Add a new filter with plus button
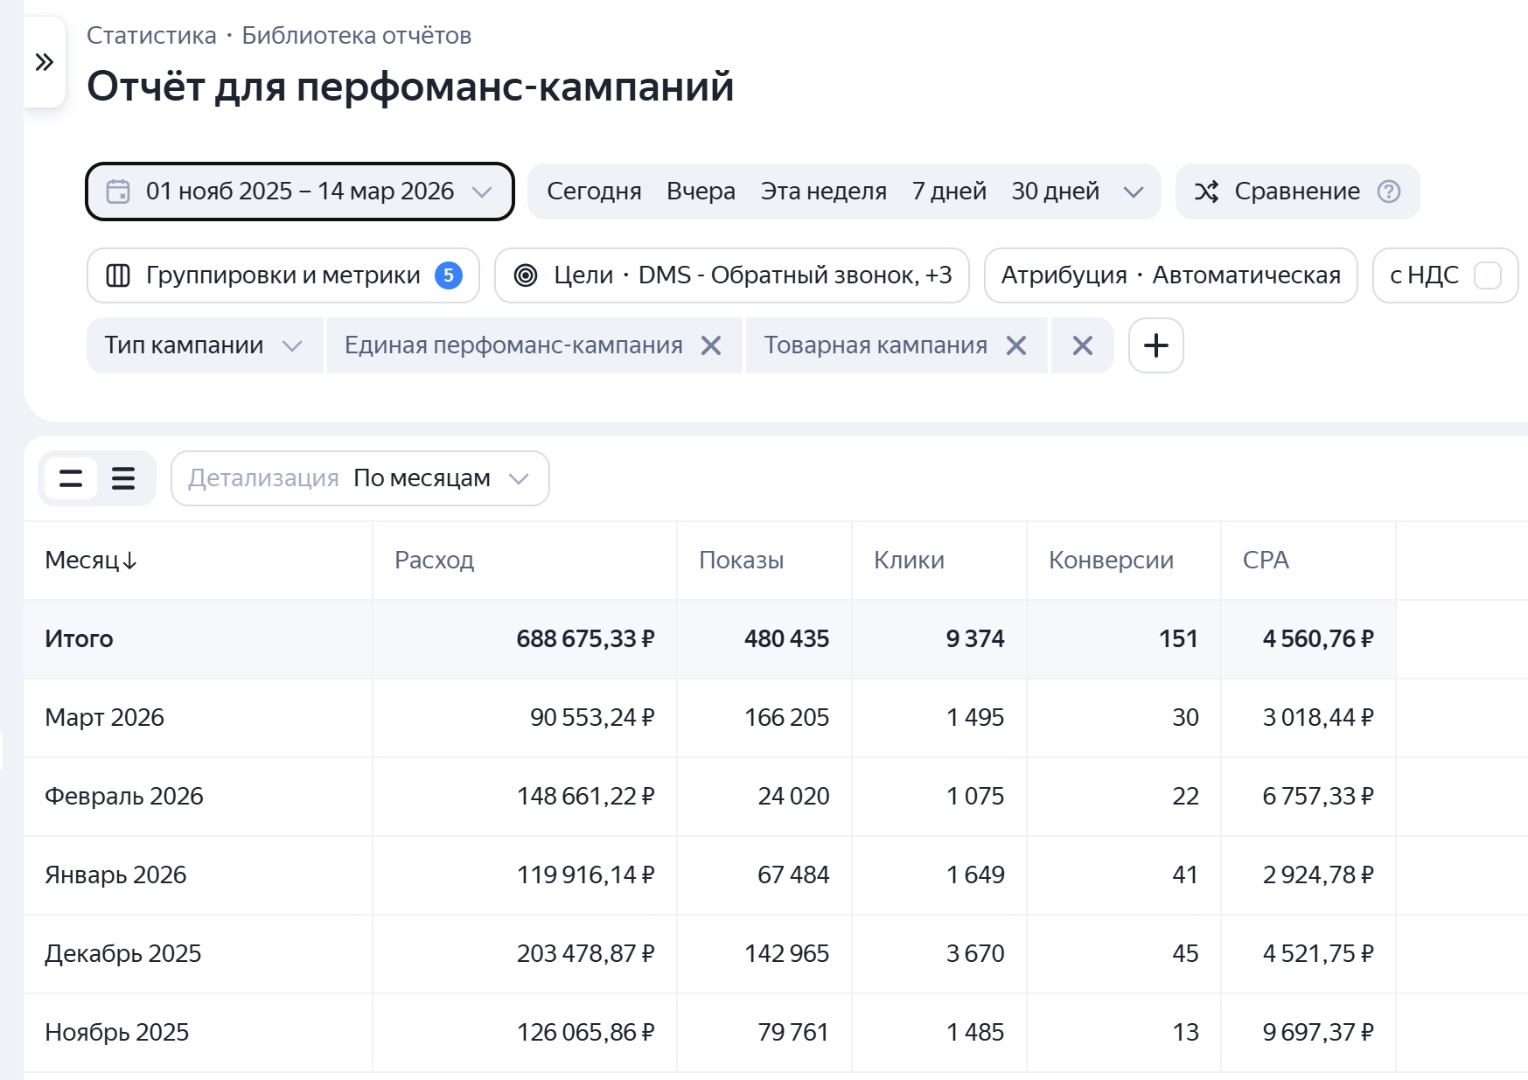1528x1080 pixels. point(1156,346)
